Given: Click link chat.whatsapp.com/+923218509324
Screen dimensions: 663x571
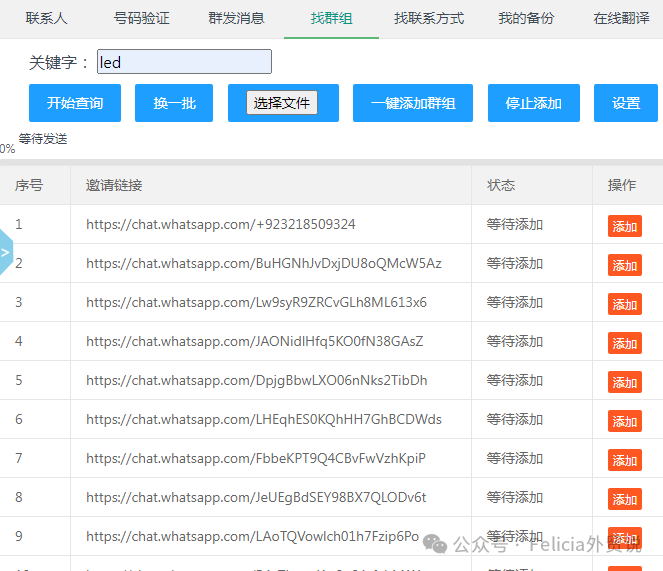Looking at the screenshot, I should [221, 224].
